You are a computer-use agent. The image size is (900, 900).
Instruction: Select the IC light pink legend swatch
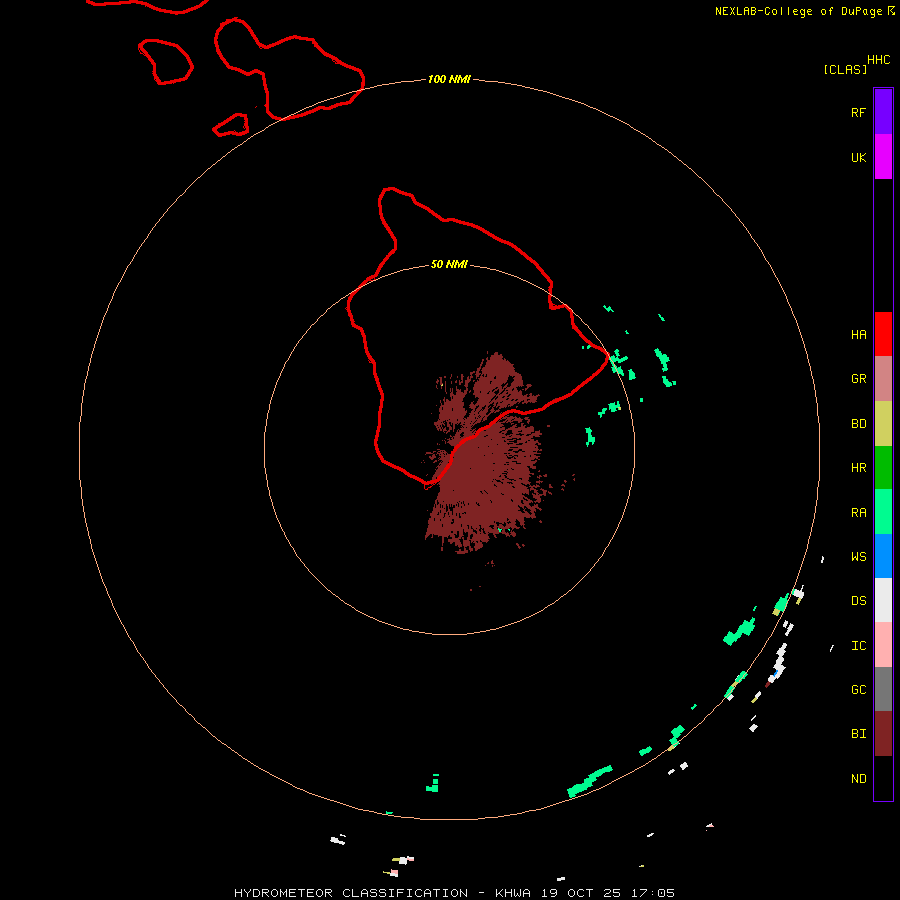[883, 645]
